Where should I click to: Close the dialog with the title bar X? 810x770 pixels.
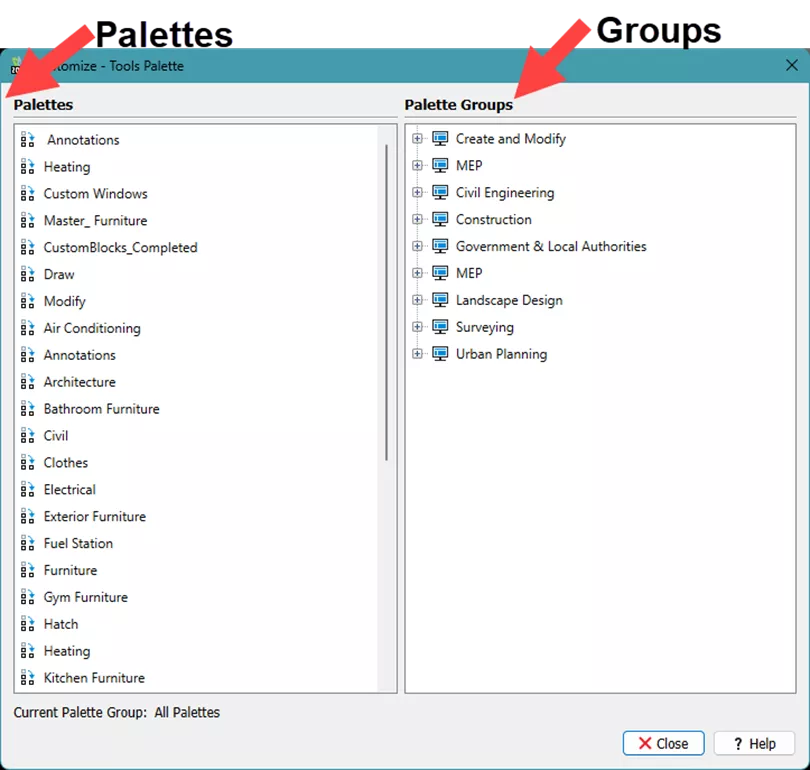click(790, 65)
